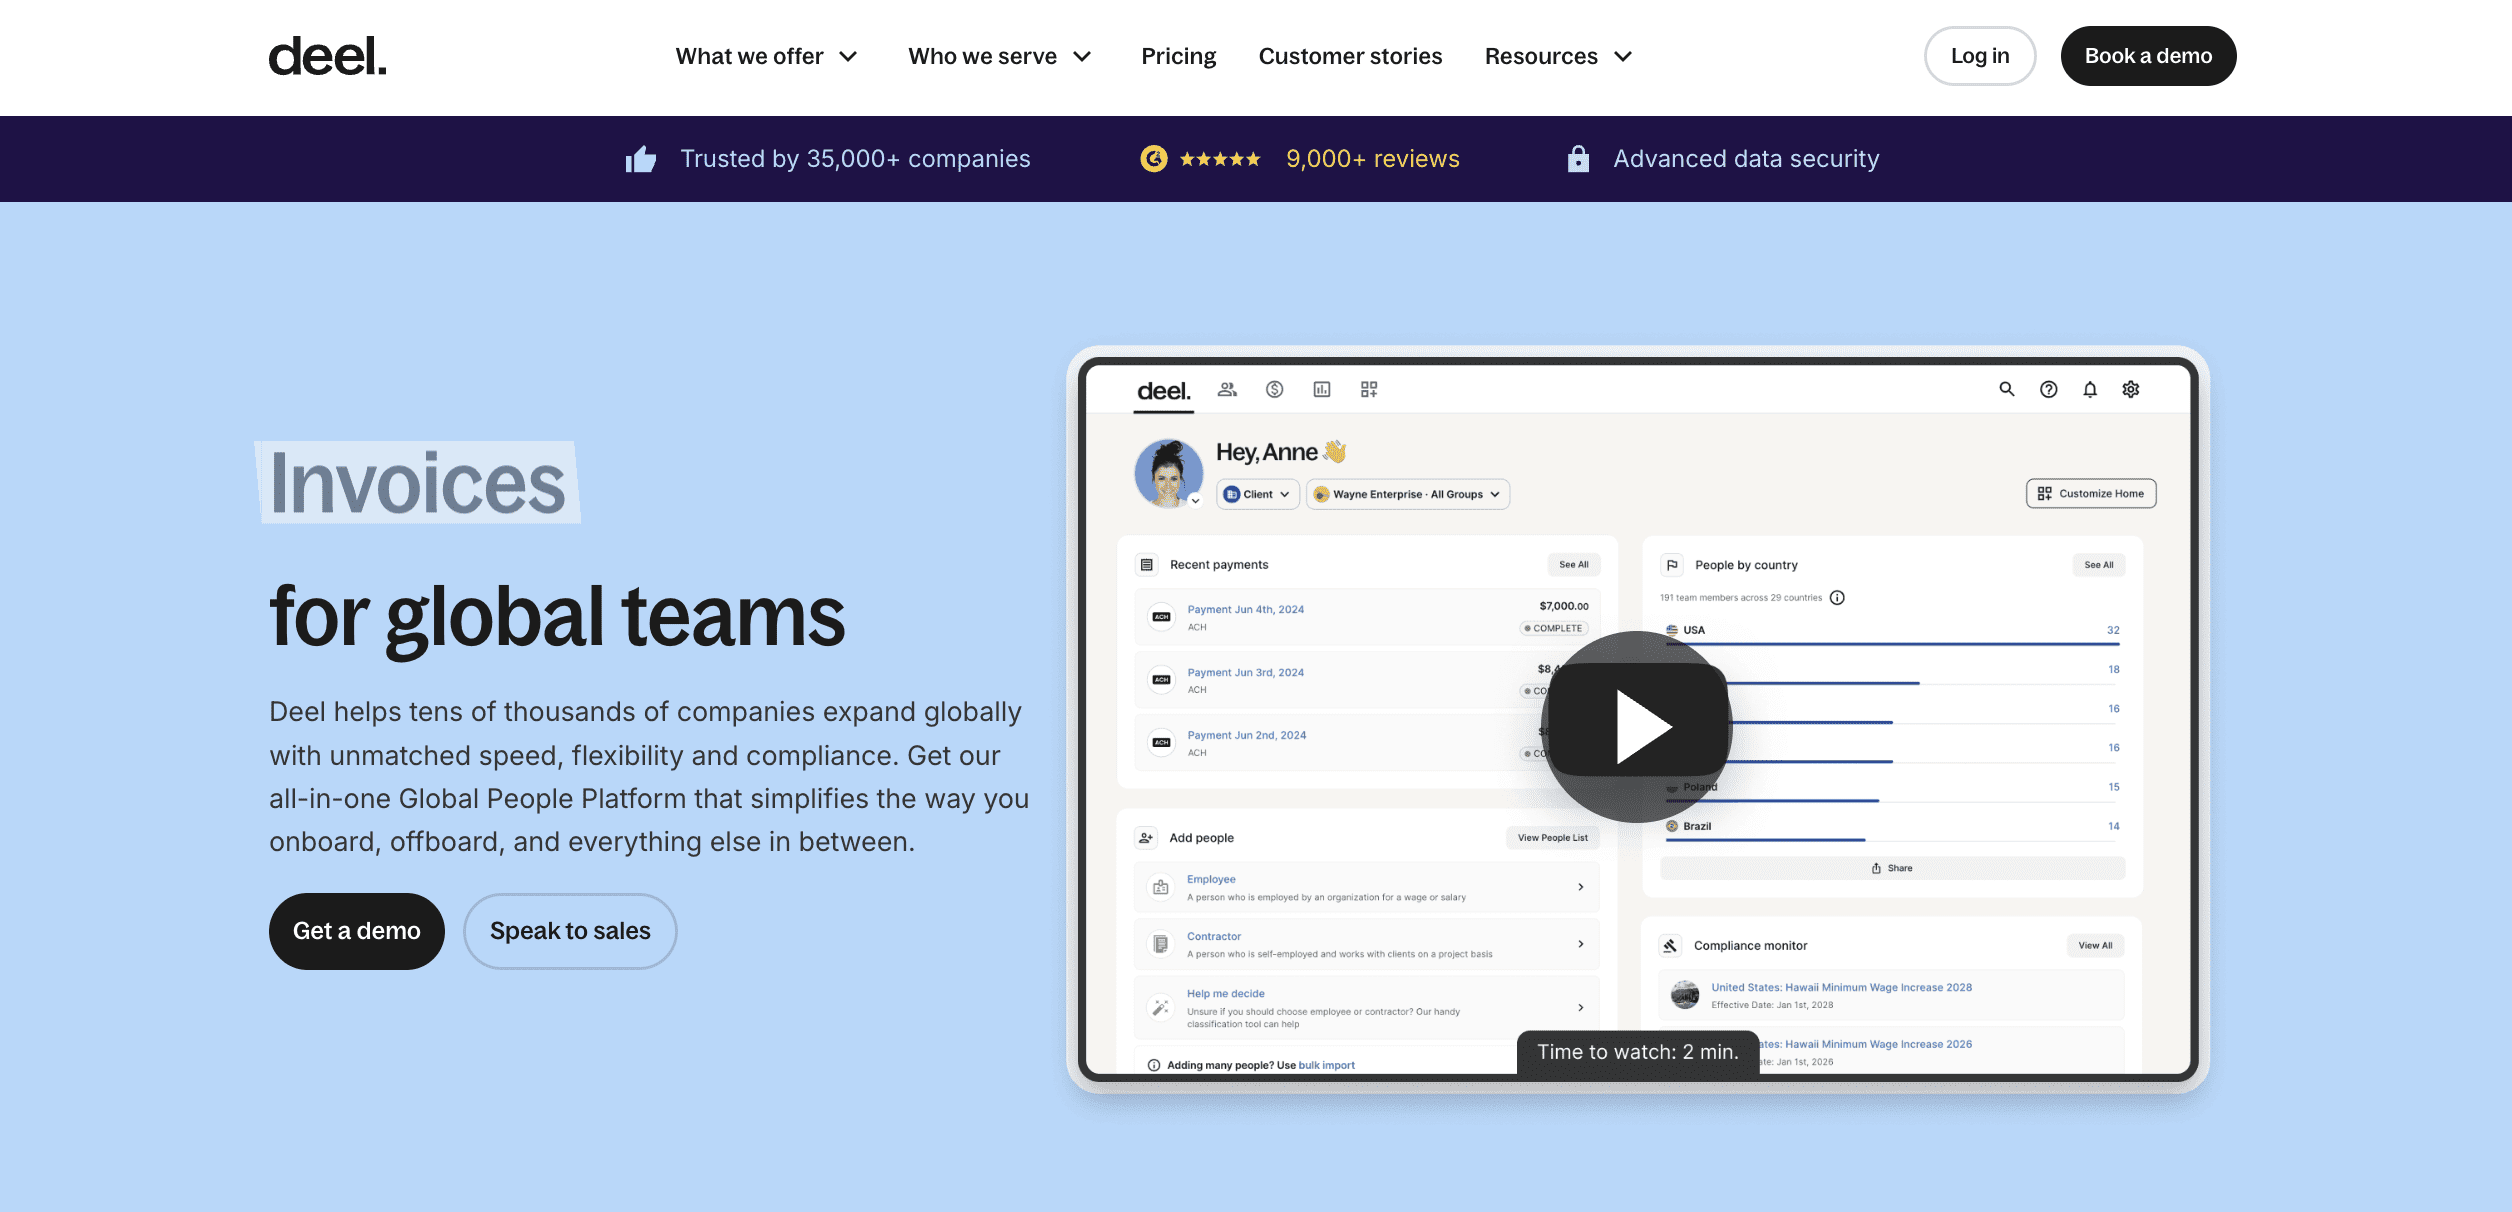Open the payments dollar icon in dashboard
This screenshot has width=2512, height=1212.
[1274, 389]
